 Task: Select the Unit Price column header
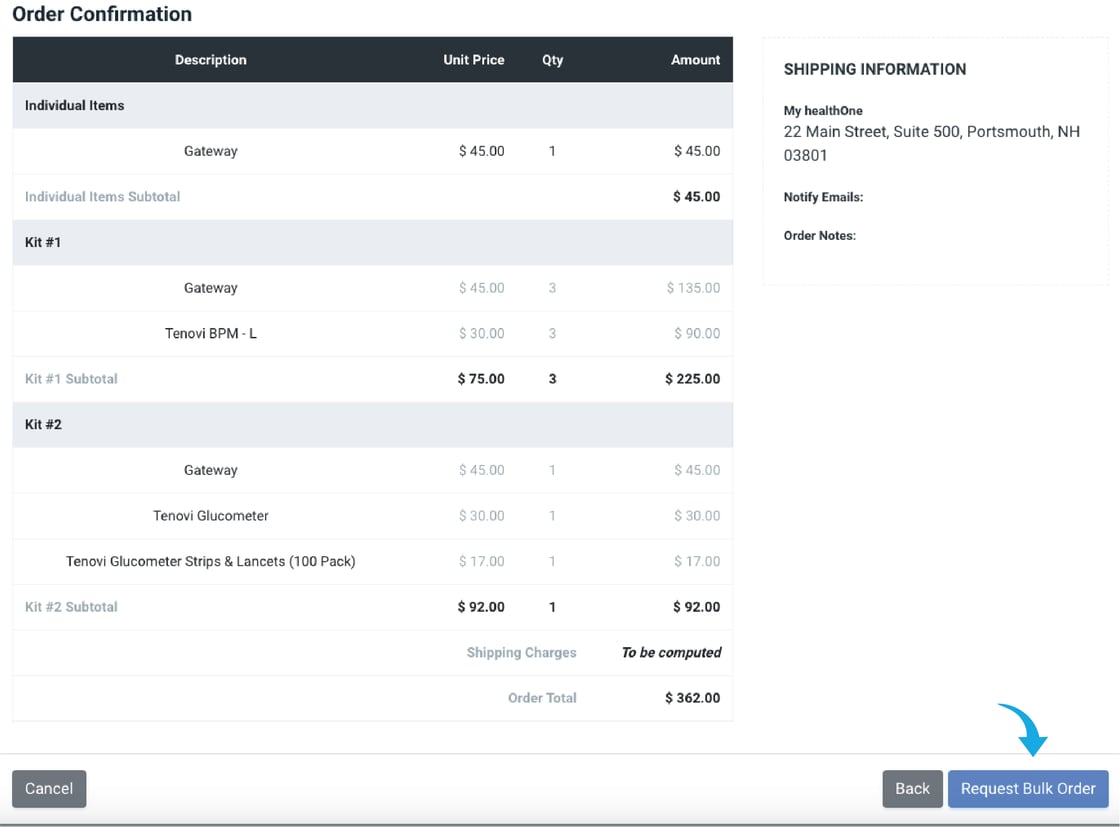coord(473,60)
